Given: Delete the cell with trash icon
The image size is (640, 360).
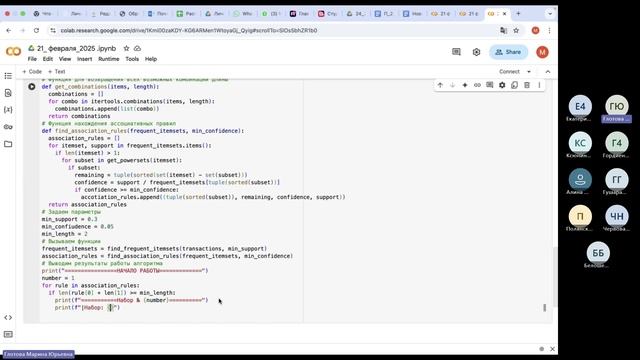Looking at the screenshot, I should (527, 85).
